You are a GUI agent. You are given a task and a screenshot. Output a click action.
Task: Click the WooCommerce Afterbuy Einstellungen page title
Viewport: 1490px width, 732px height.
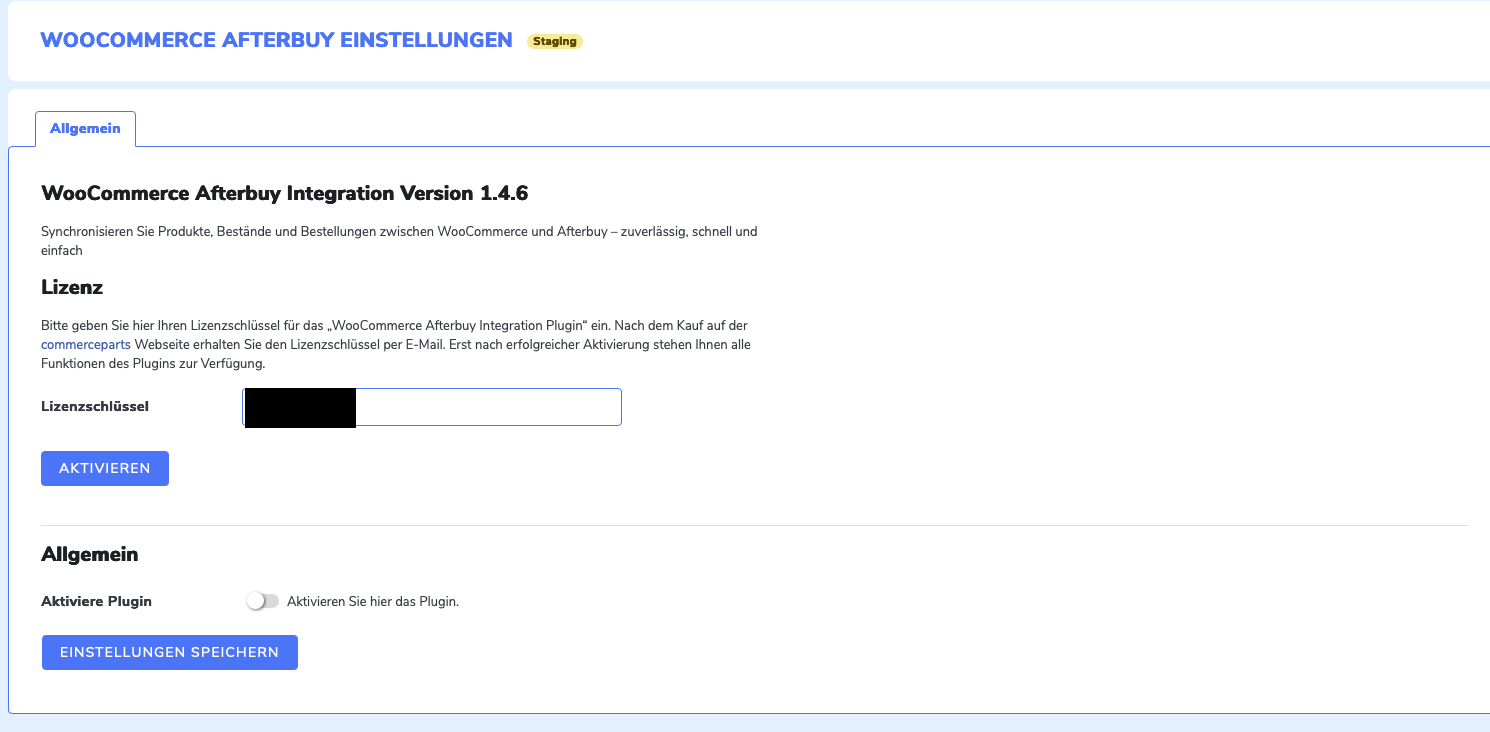click(276, 40)
